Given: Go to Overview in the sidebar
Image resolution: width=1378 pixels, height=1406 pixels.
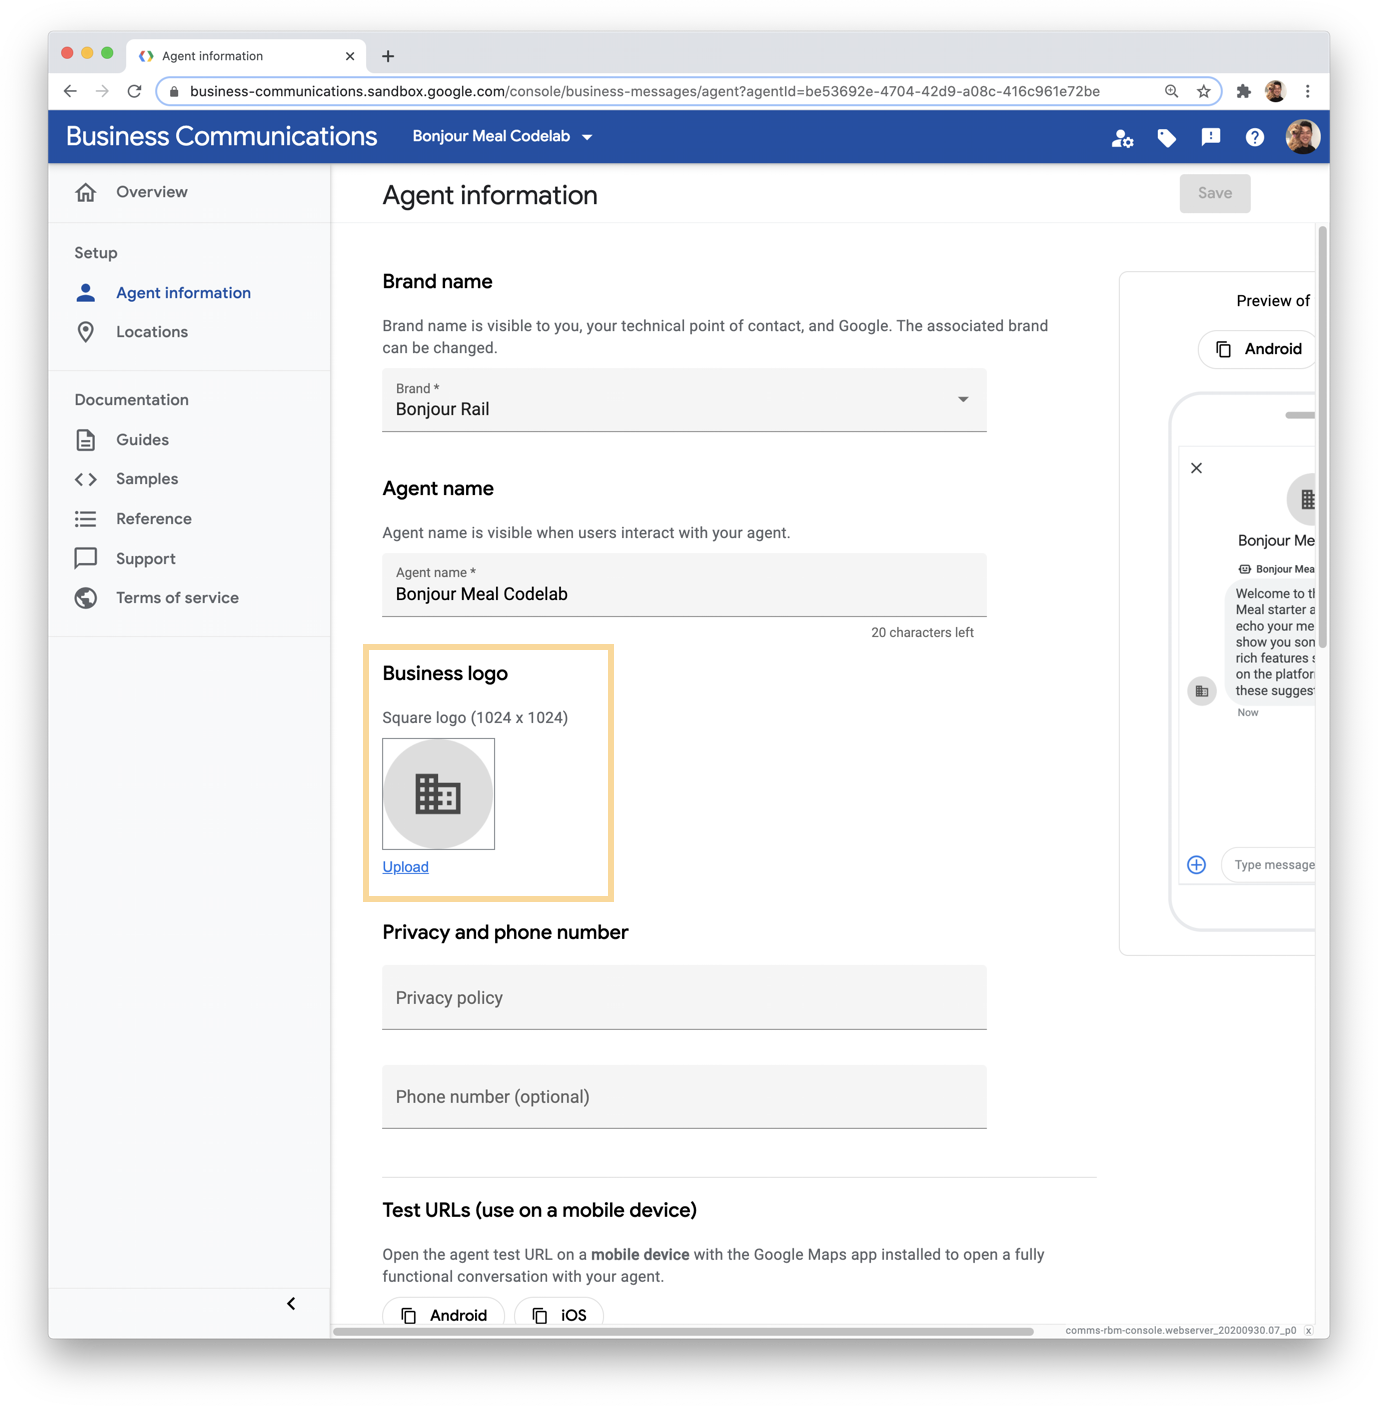Looking at the screenshot, I should point(151,192).
